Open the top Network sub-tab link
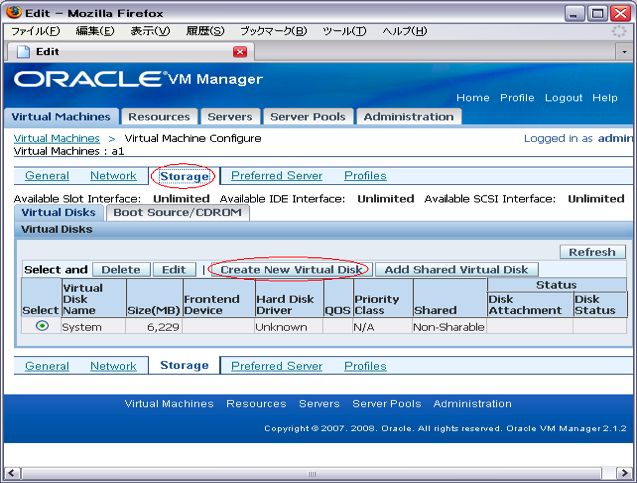637x483 pixels. [113, 176]
